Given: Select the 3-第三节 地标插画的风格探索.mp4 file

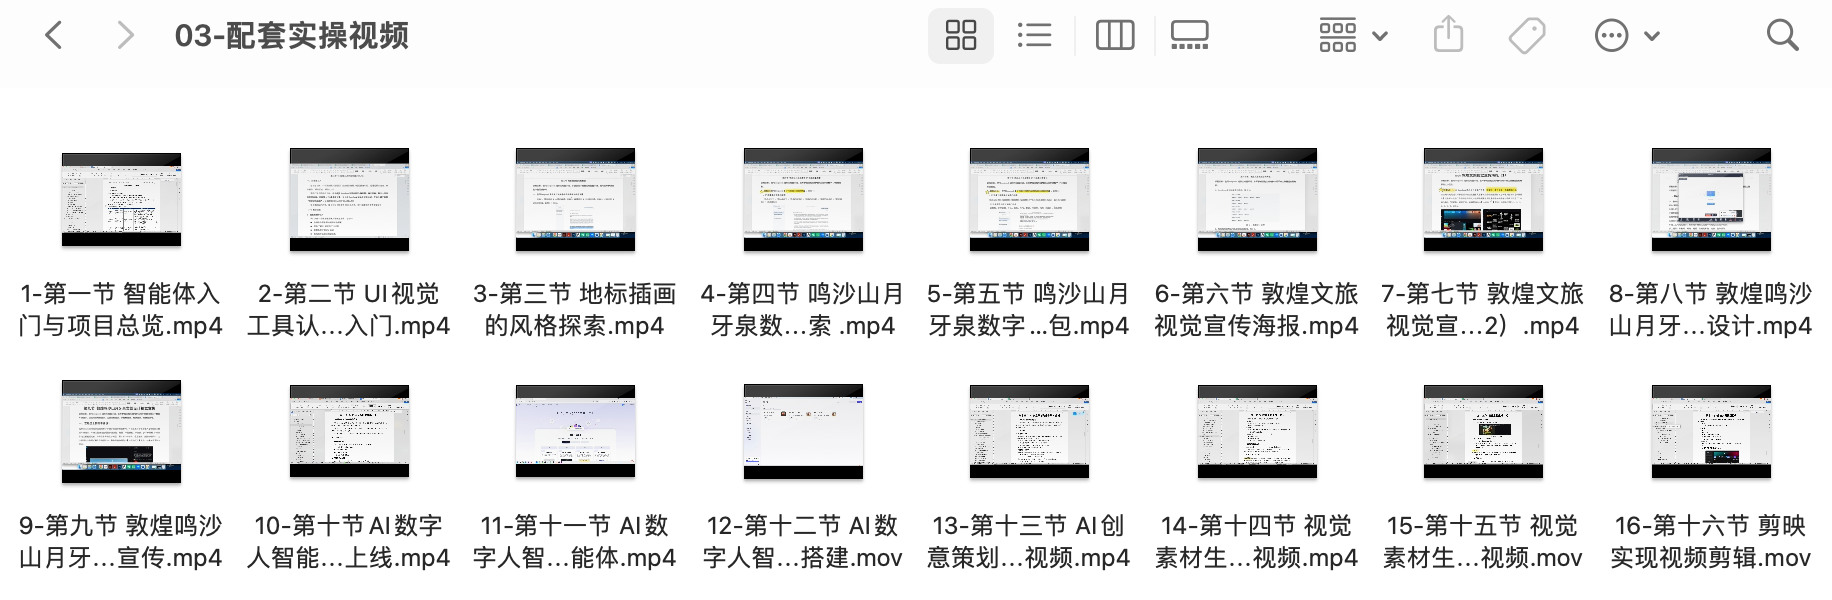Looking at the screenshot, I should tap(575, 200).
